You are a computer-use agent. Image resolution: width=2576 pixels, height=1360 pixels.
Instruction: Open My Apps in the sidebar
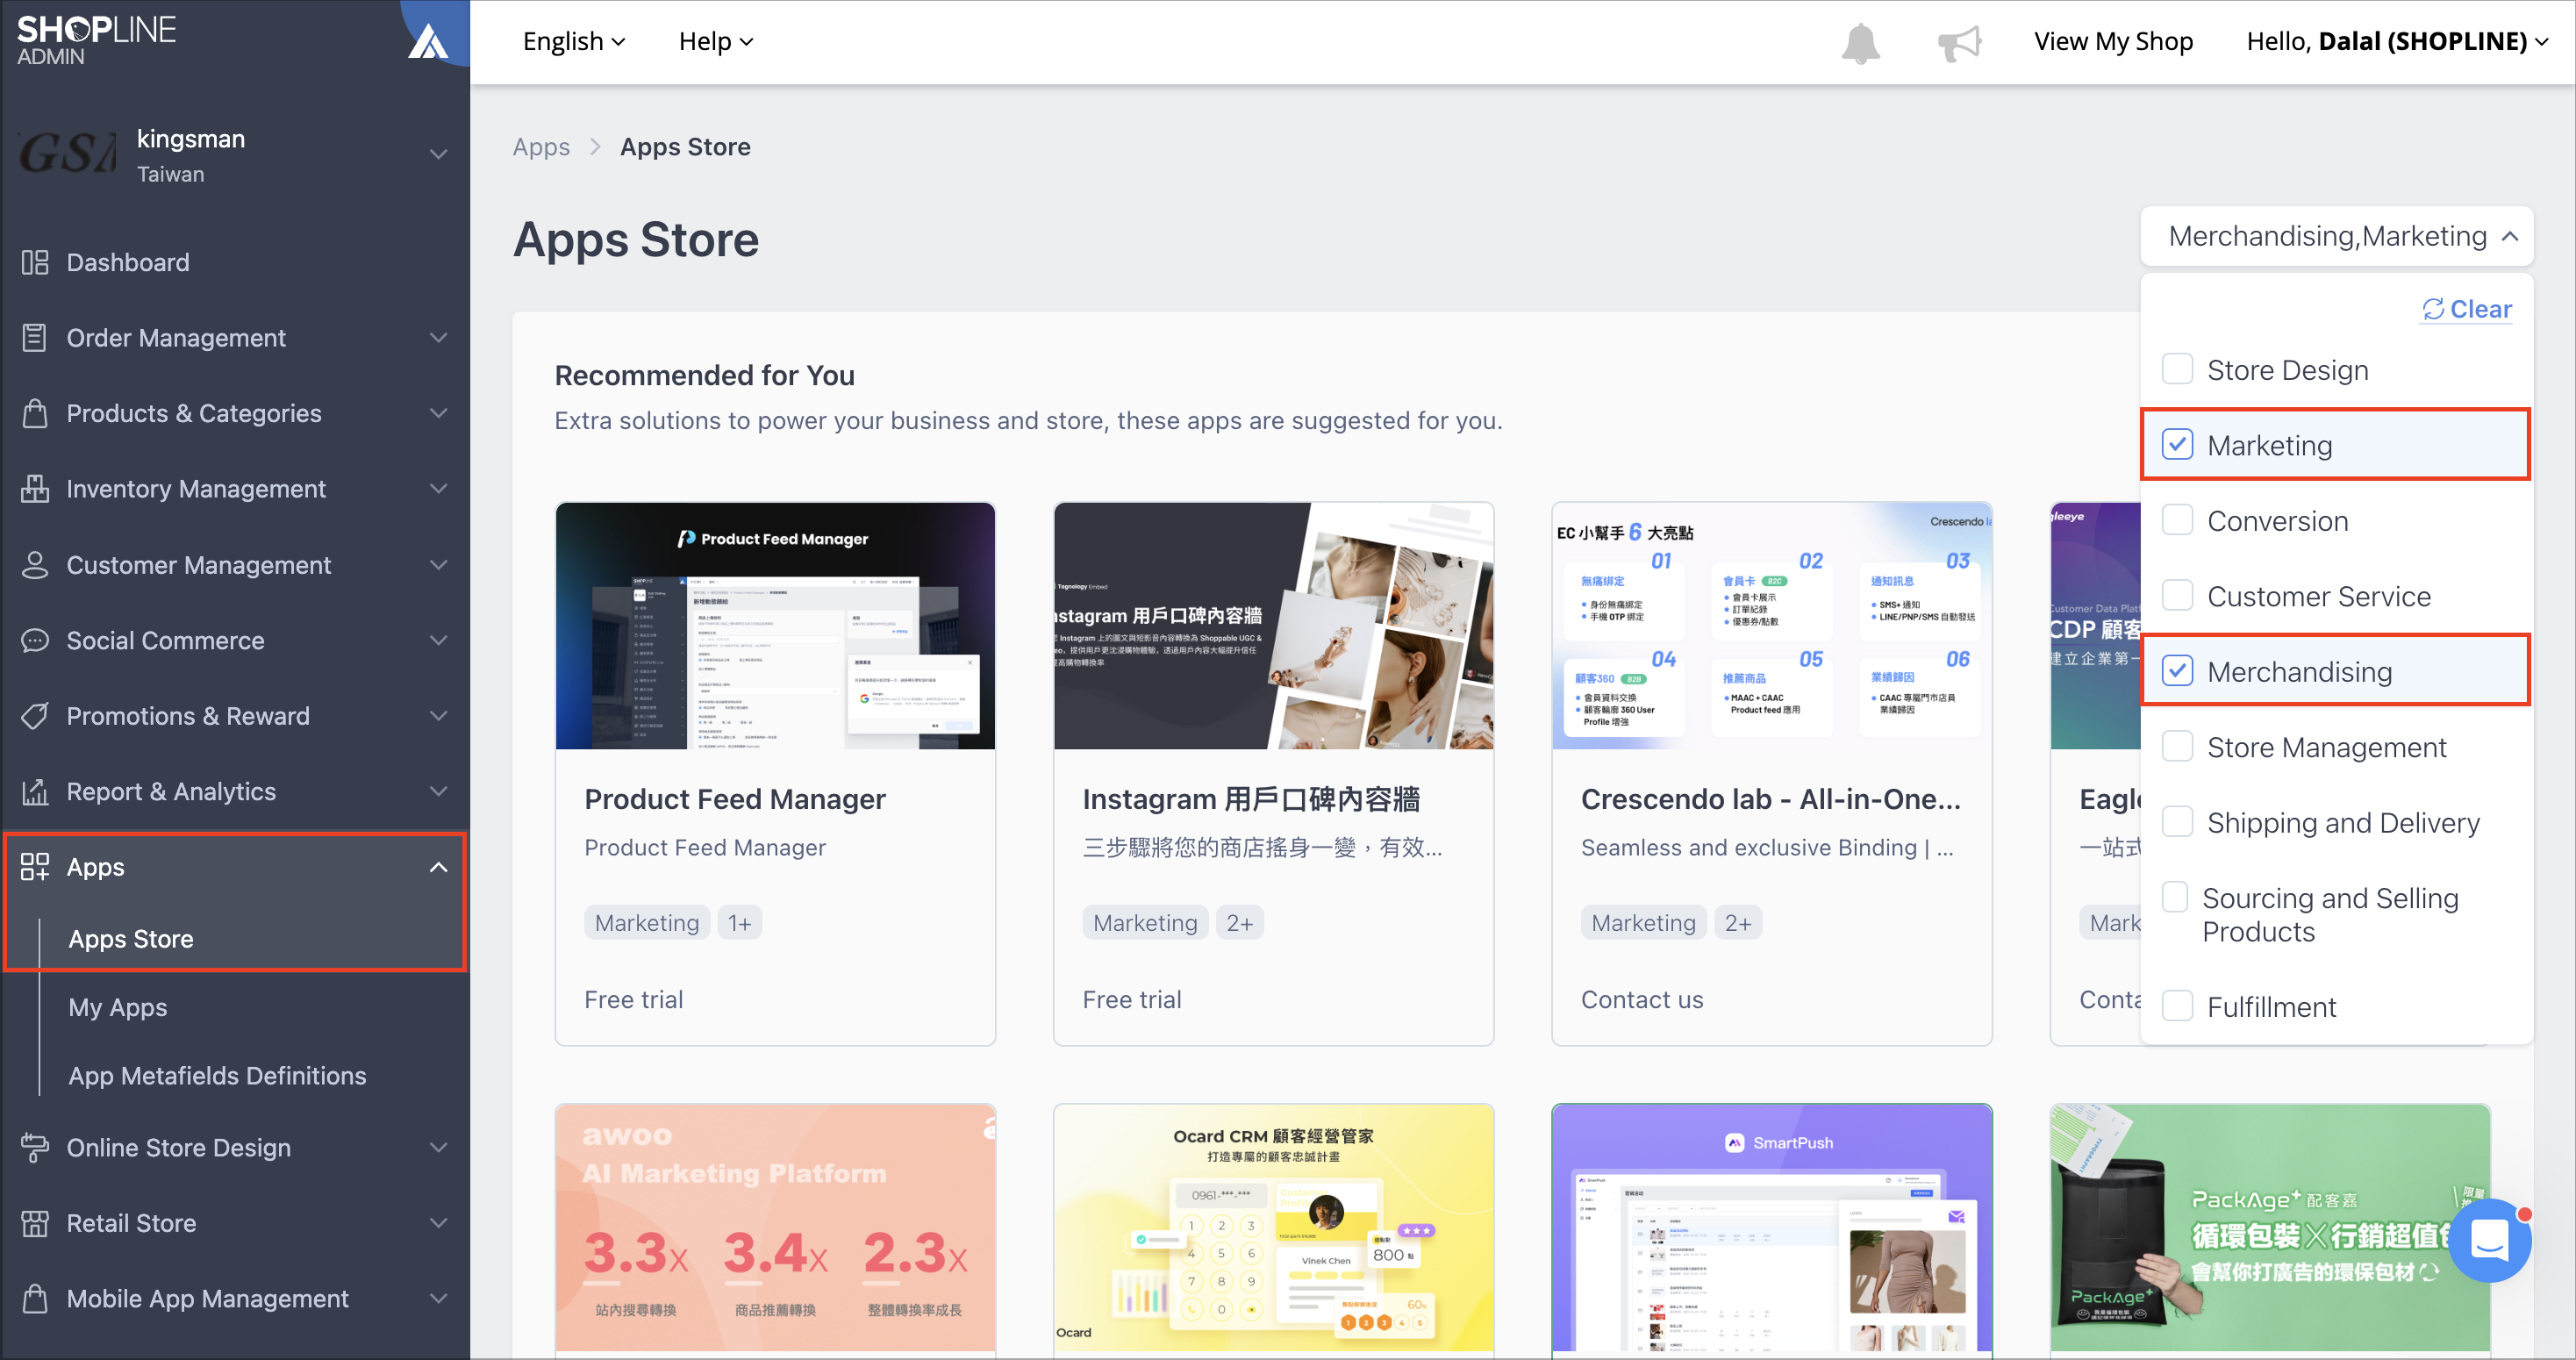(118, 1007)
